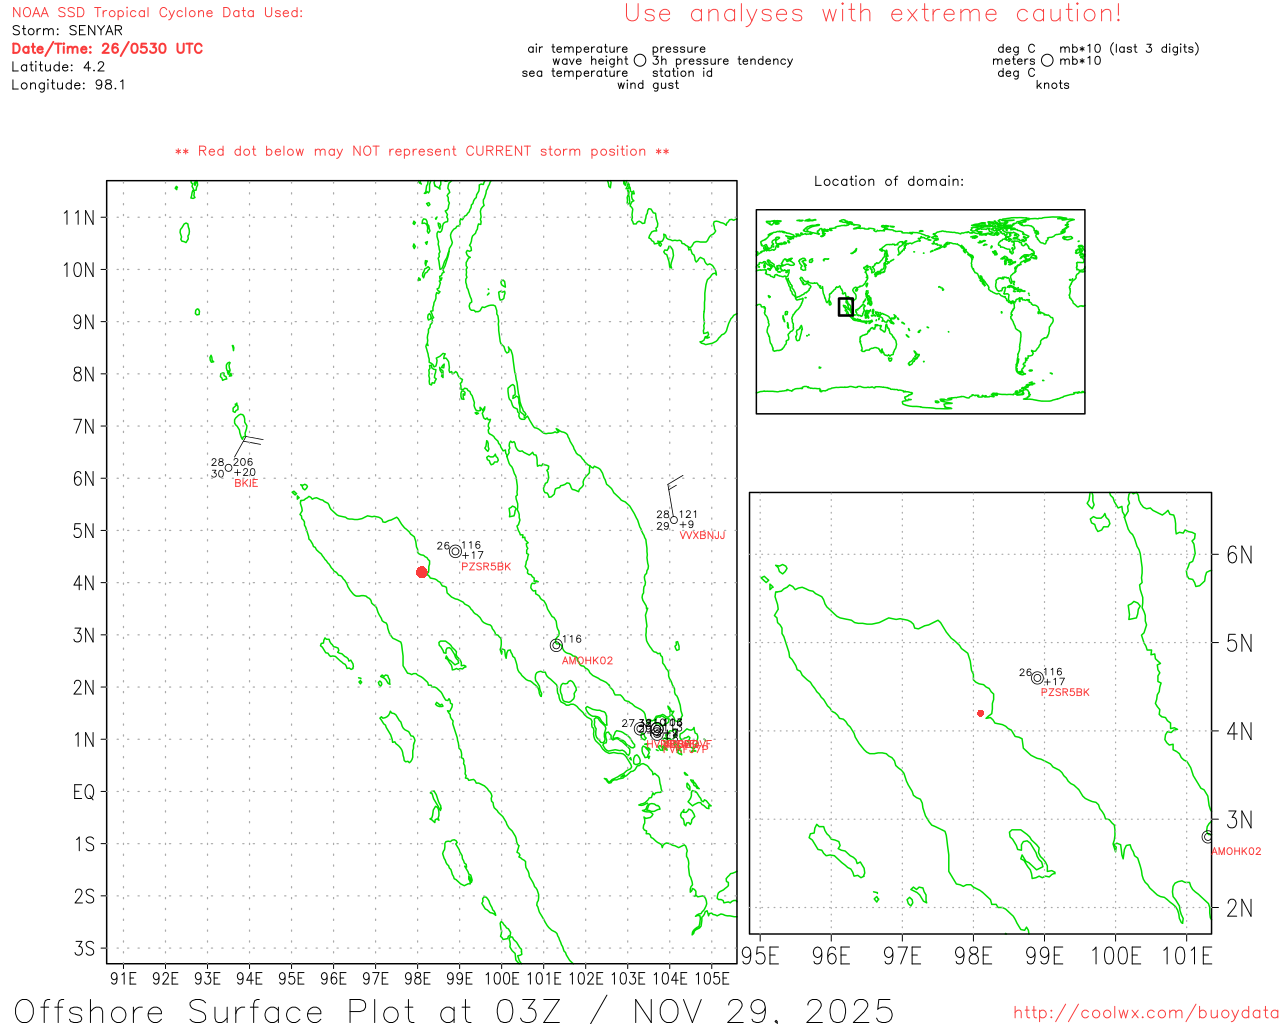The height and width of the screenshot is (1024, 1280).
Task: Click the station model legend circle beside 'wave height'
Action: [x=640, y=61]
